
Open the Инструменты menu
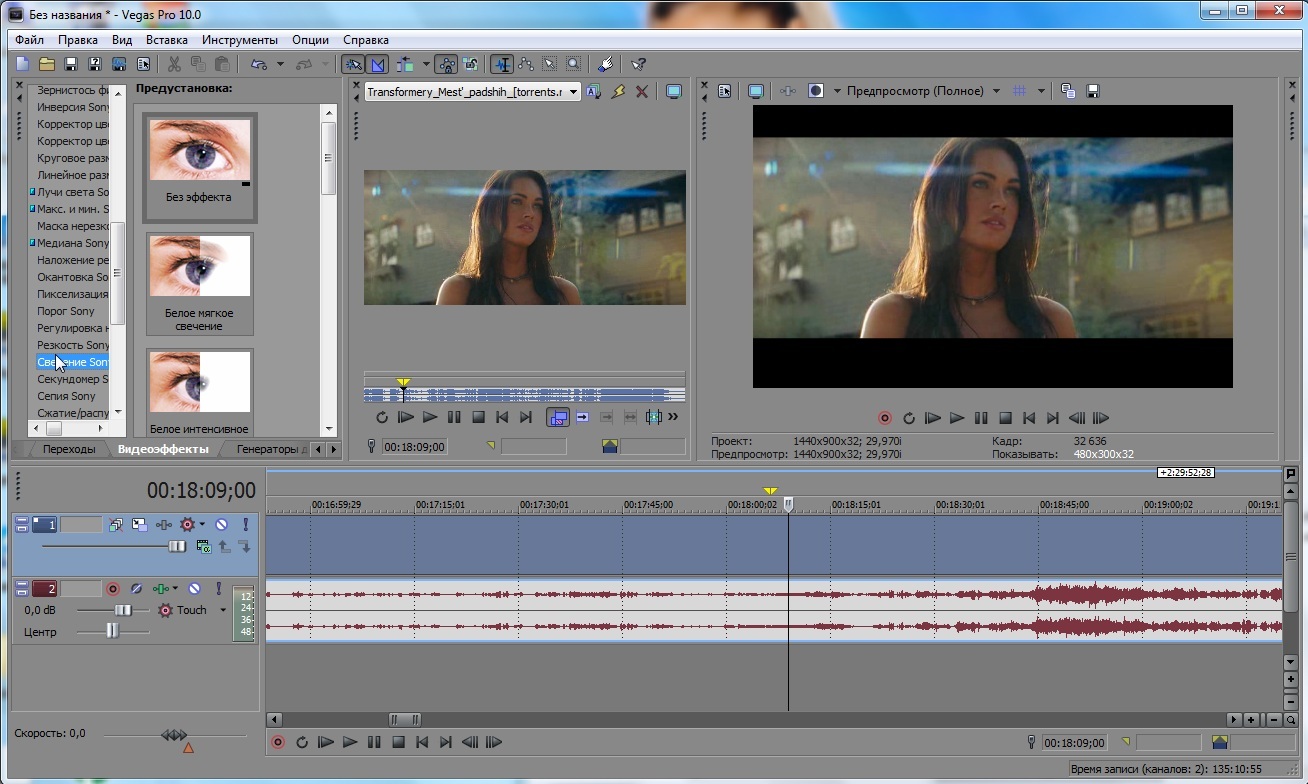(x=239, y=40)
